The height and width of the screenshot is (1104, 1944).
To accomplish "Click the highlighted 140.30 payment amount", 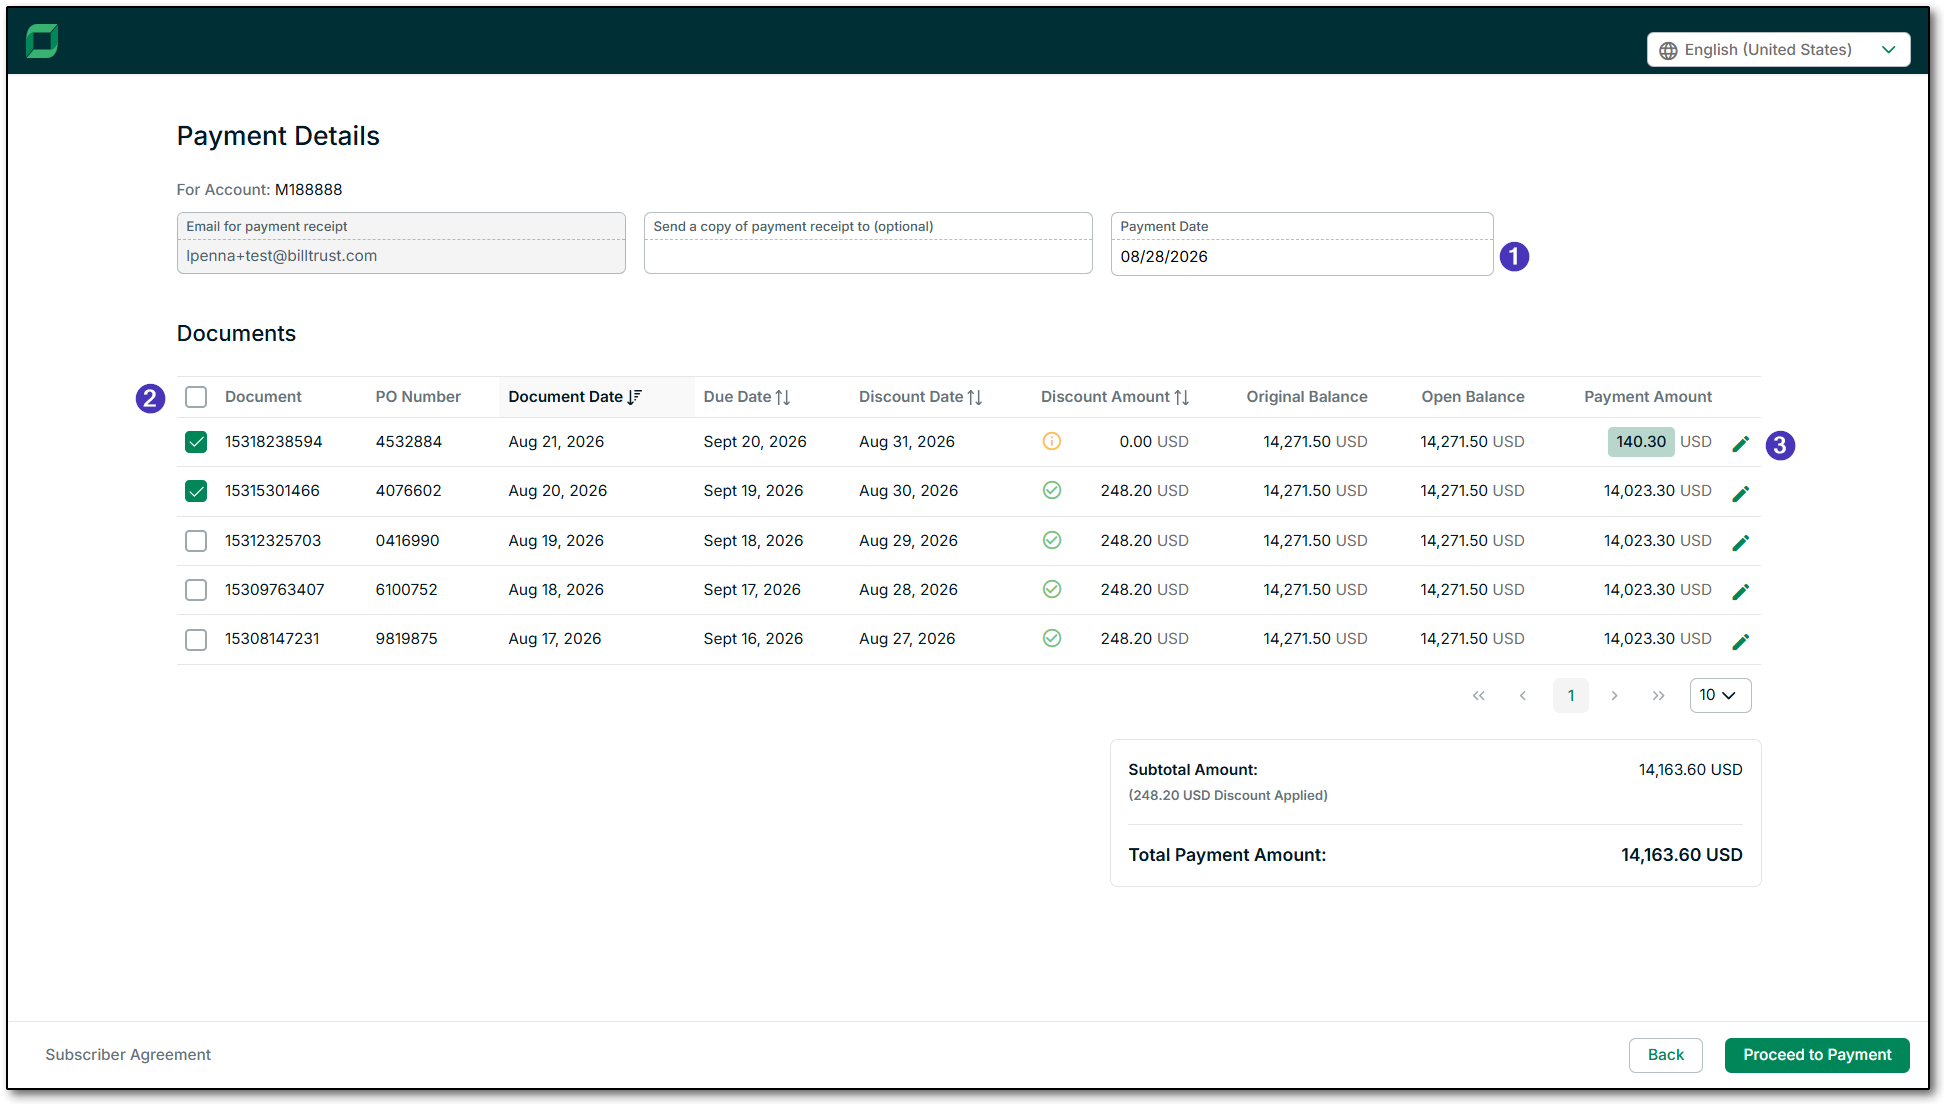I will 1641,442.
